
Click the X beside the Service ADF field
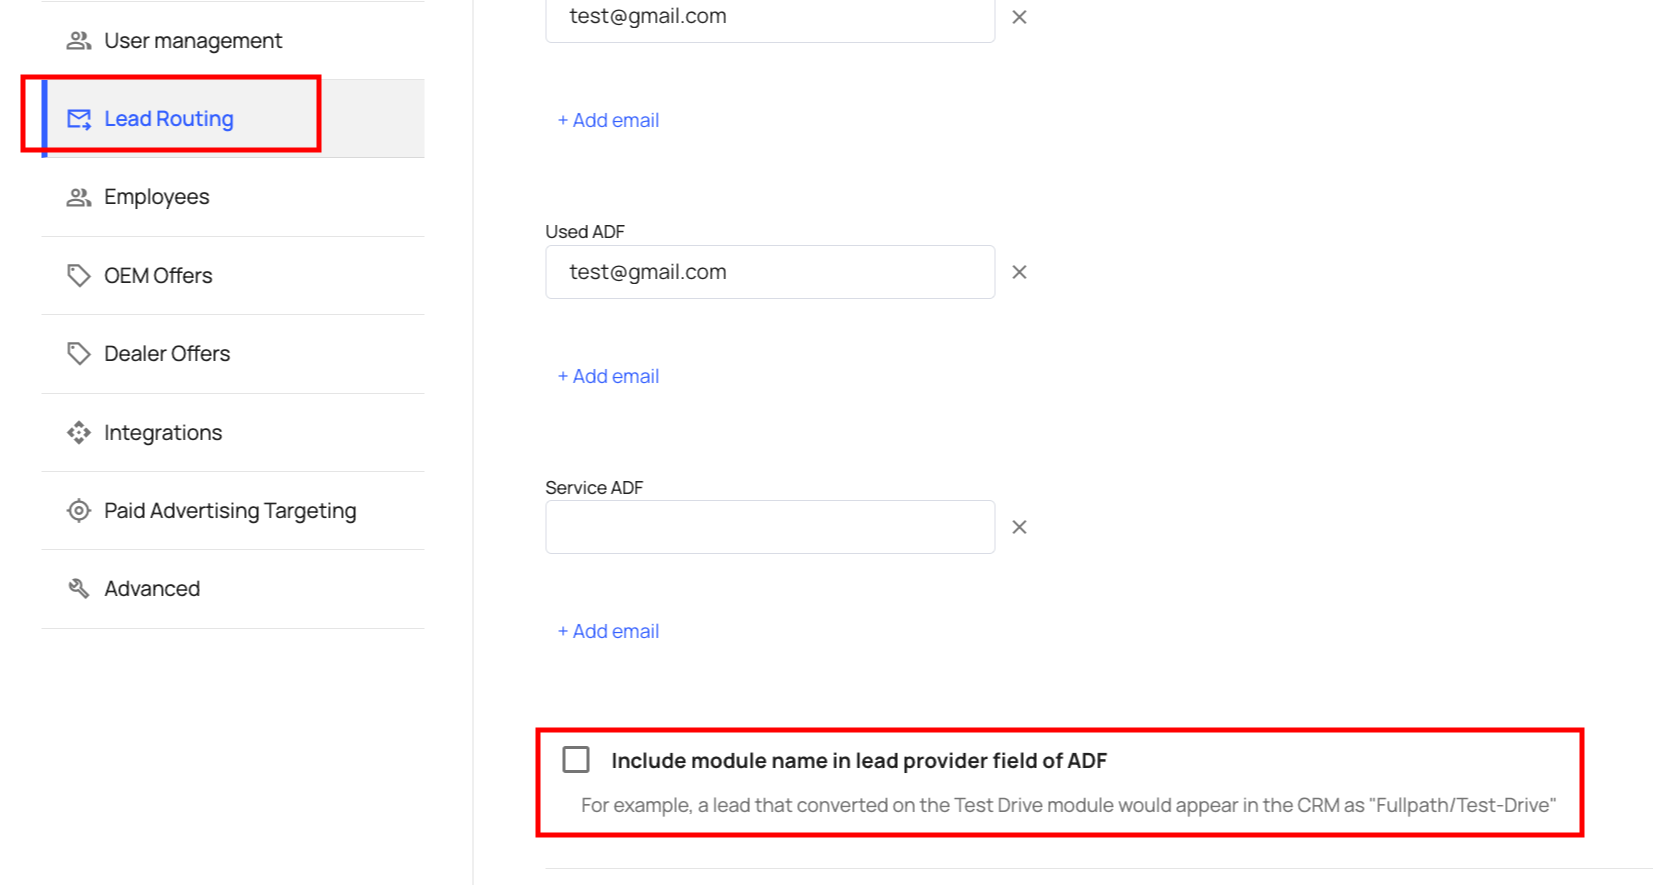[x=1019, y=527]
